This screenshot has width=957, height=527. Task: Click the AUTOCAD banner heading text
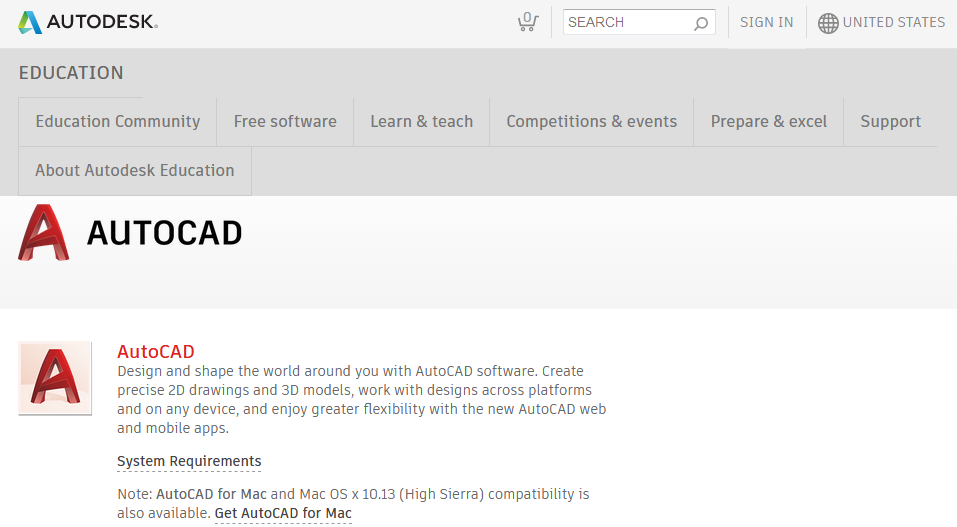point(164,233)
